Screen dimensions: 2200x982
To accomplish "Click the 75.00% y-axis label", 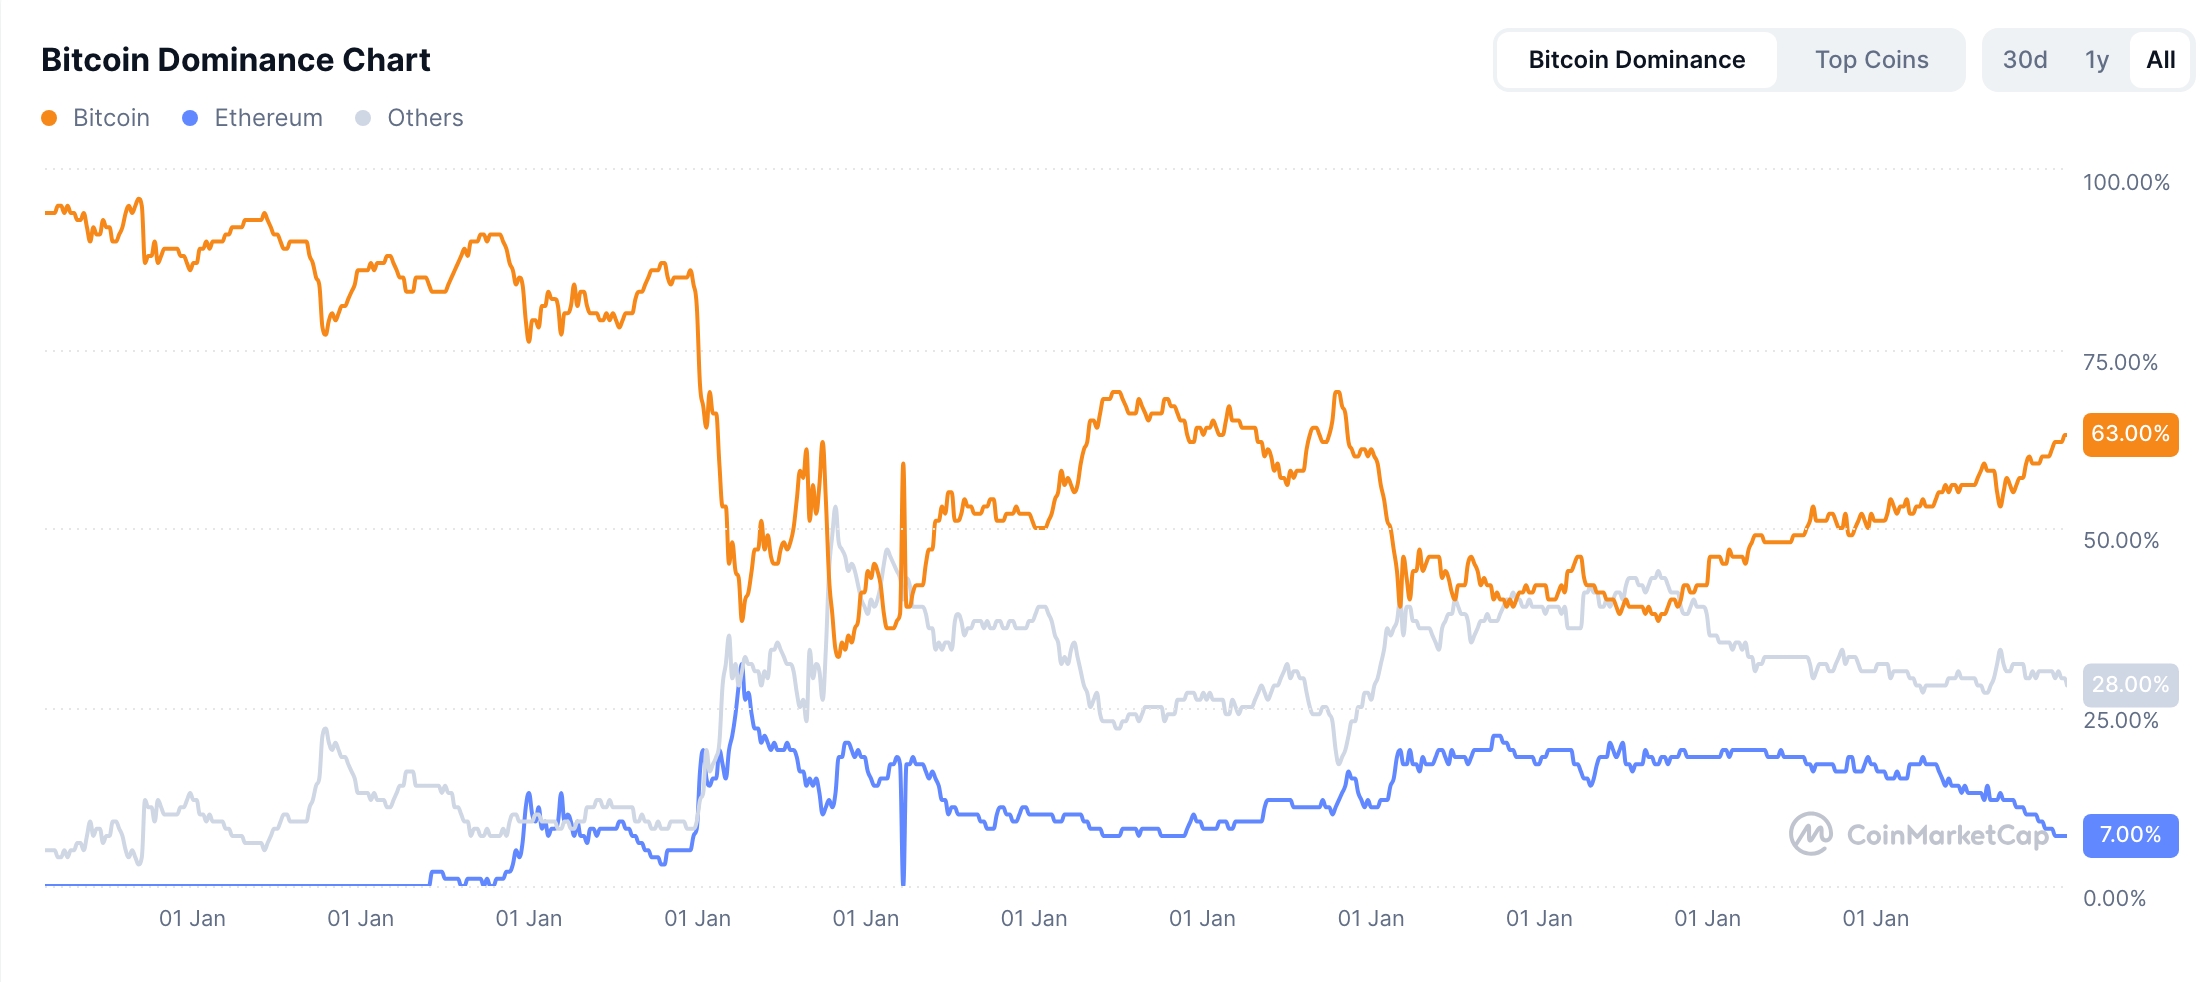I will [2120, 362].
